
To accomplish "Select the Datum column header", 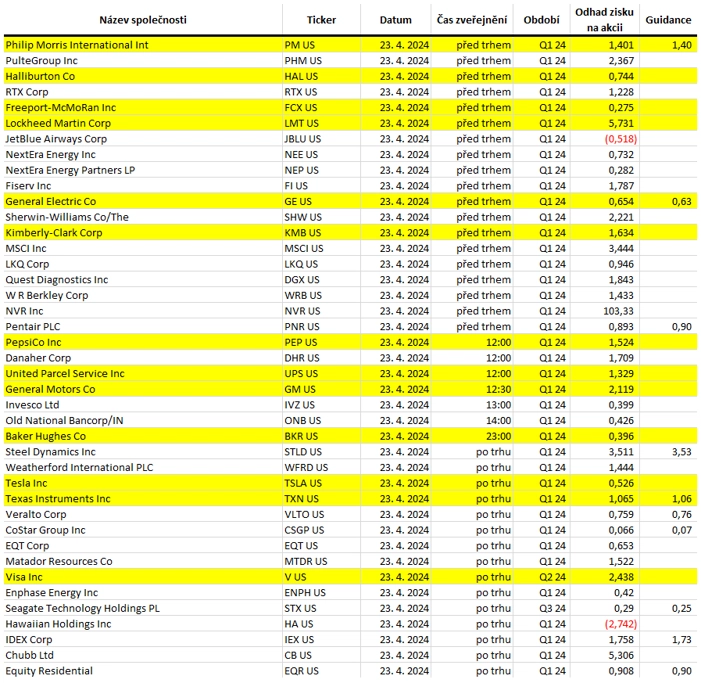I will [395, 20].
